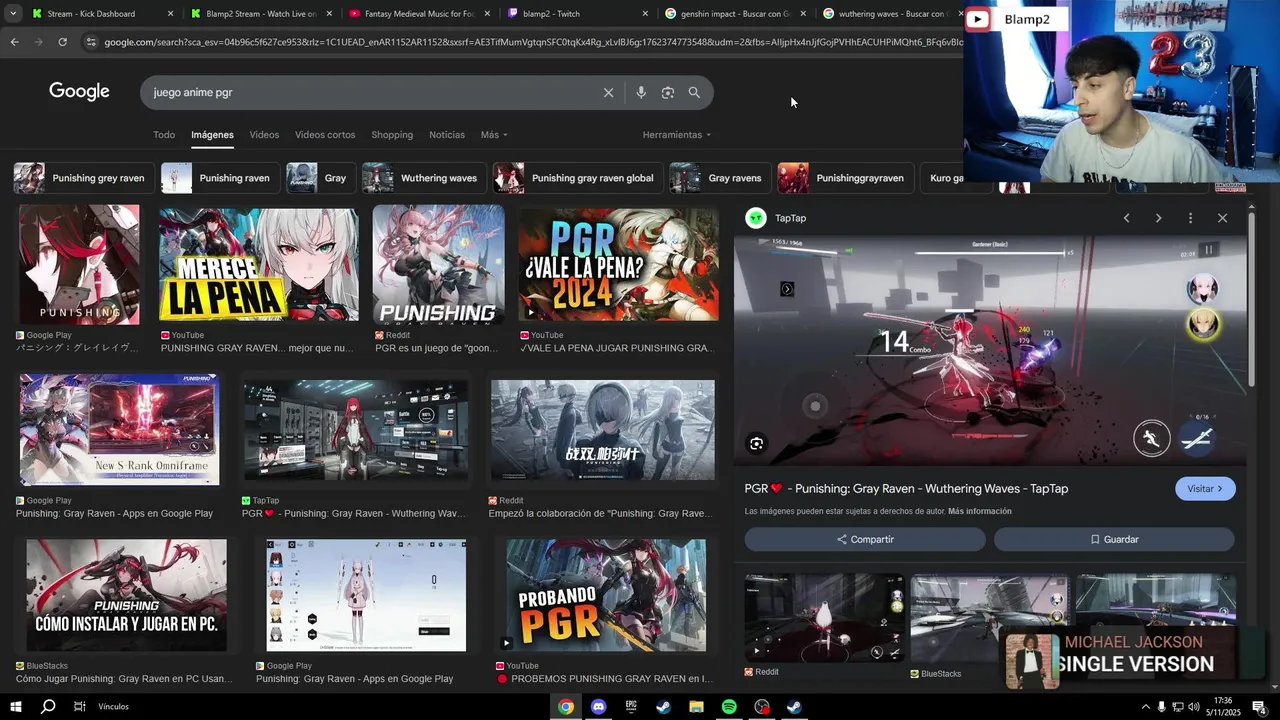
Task: Show next image in TapTap preview
Action: point(1158,218)
